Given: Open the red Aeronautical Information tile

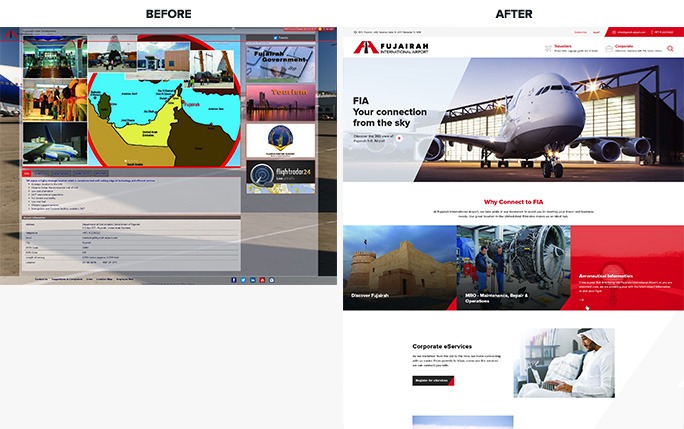Looking at the screenshot, I should click(627, 267).
